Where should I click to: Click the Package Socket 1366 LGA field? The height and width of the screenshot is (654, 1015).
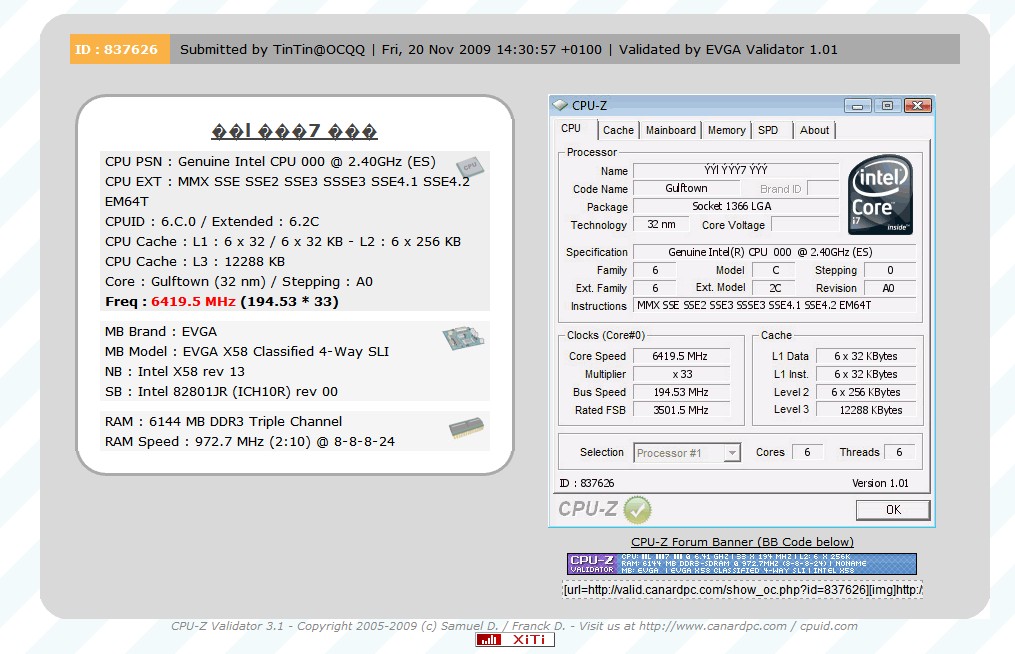[735, 207]
